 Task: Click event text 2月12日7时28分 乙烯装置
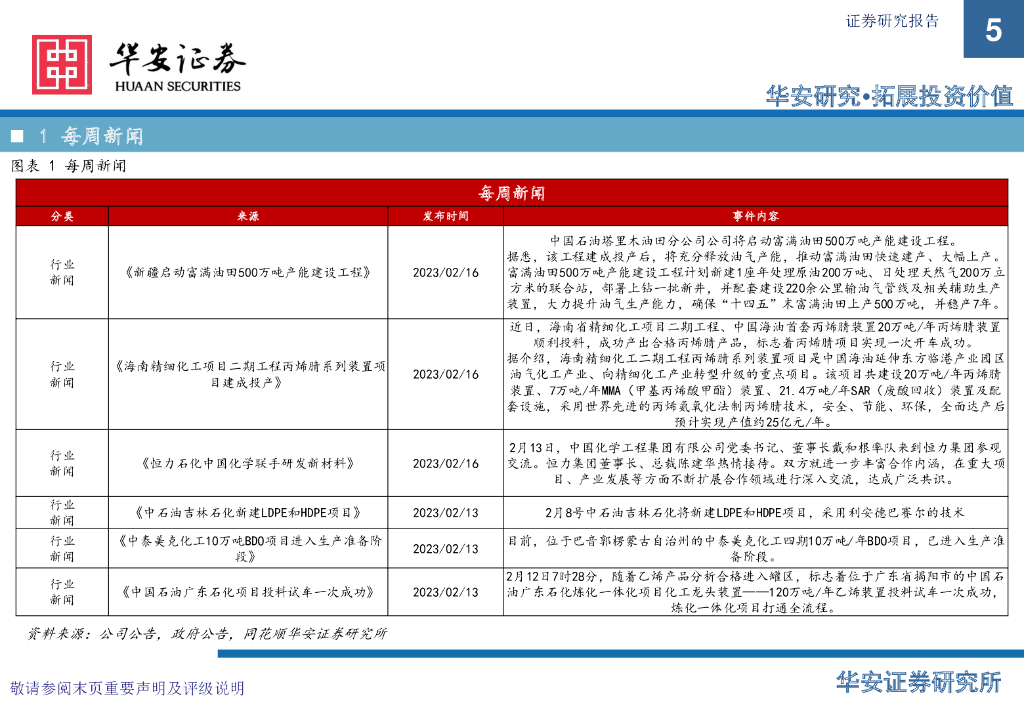point(756,592)
